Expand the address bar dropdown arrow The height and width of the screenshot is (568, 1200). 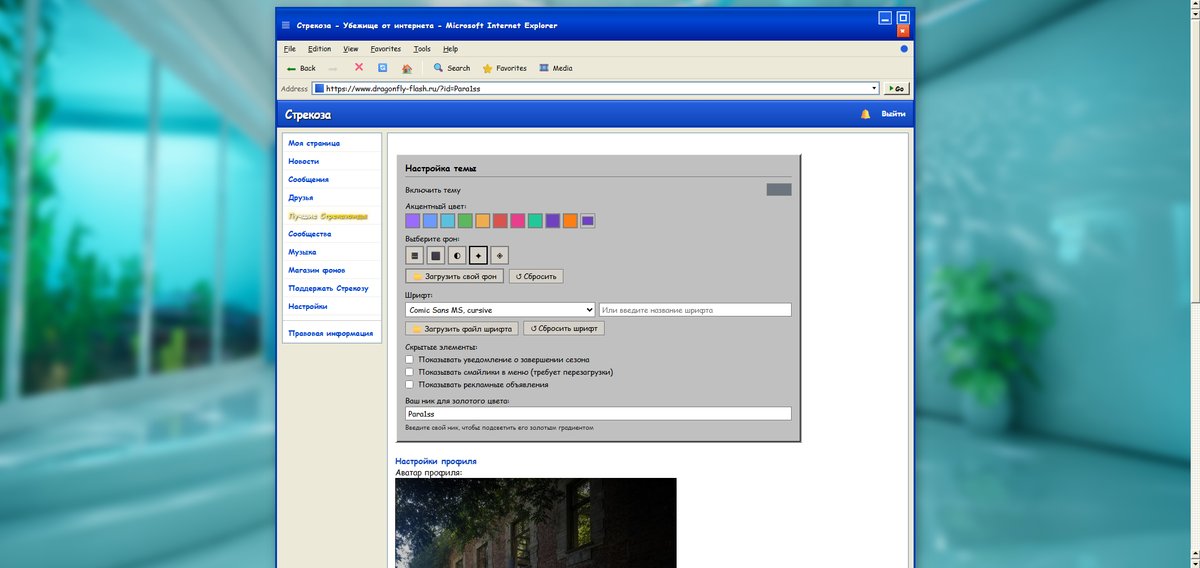tap(873, 88)
